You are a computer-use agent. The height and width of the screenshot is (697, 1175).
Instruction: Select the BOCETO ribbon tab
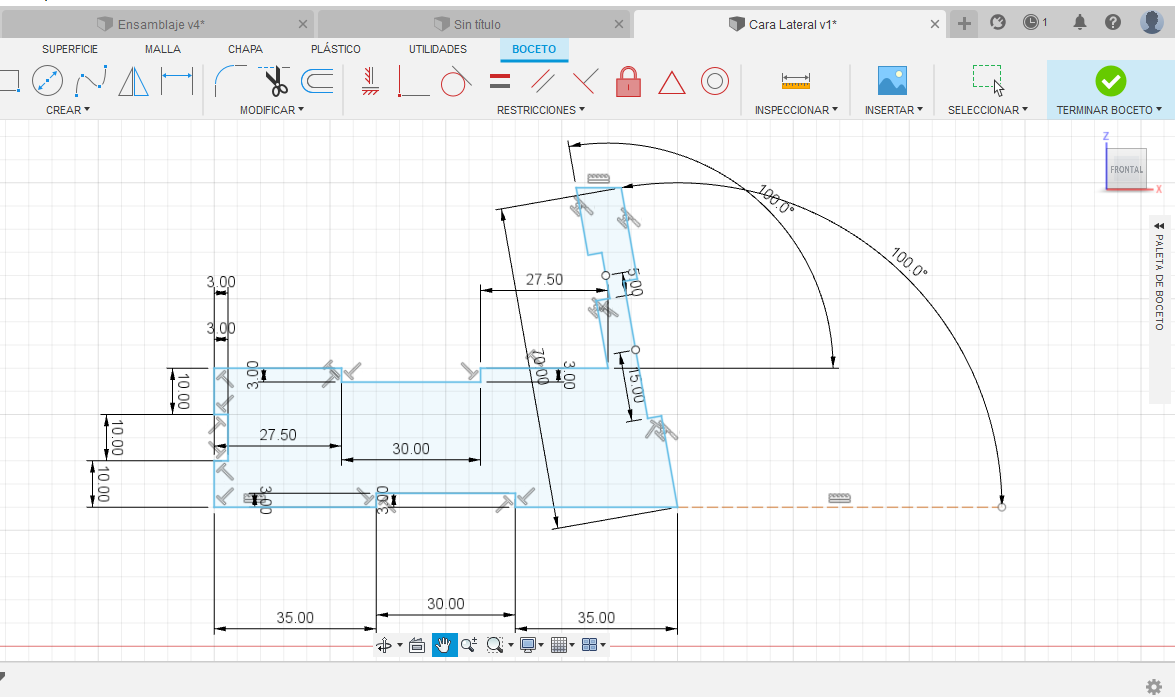click(x=534, y=49)
